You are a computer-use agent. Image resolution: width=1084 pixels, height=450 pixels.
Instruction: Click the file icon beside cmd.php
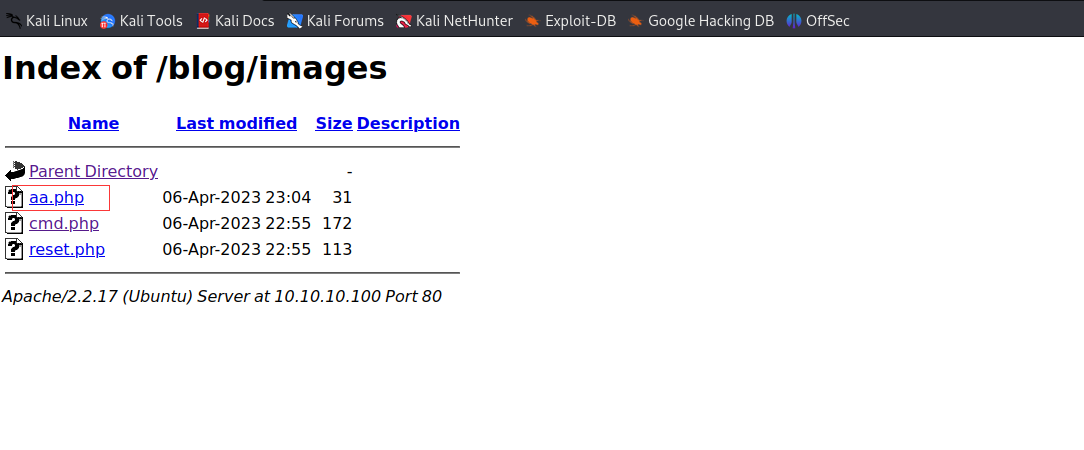coord(15,223)
